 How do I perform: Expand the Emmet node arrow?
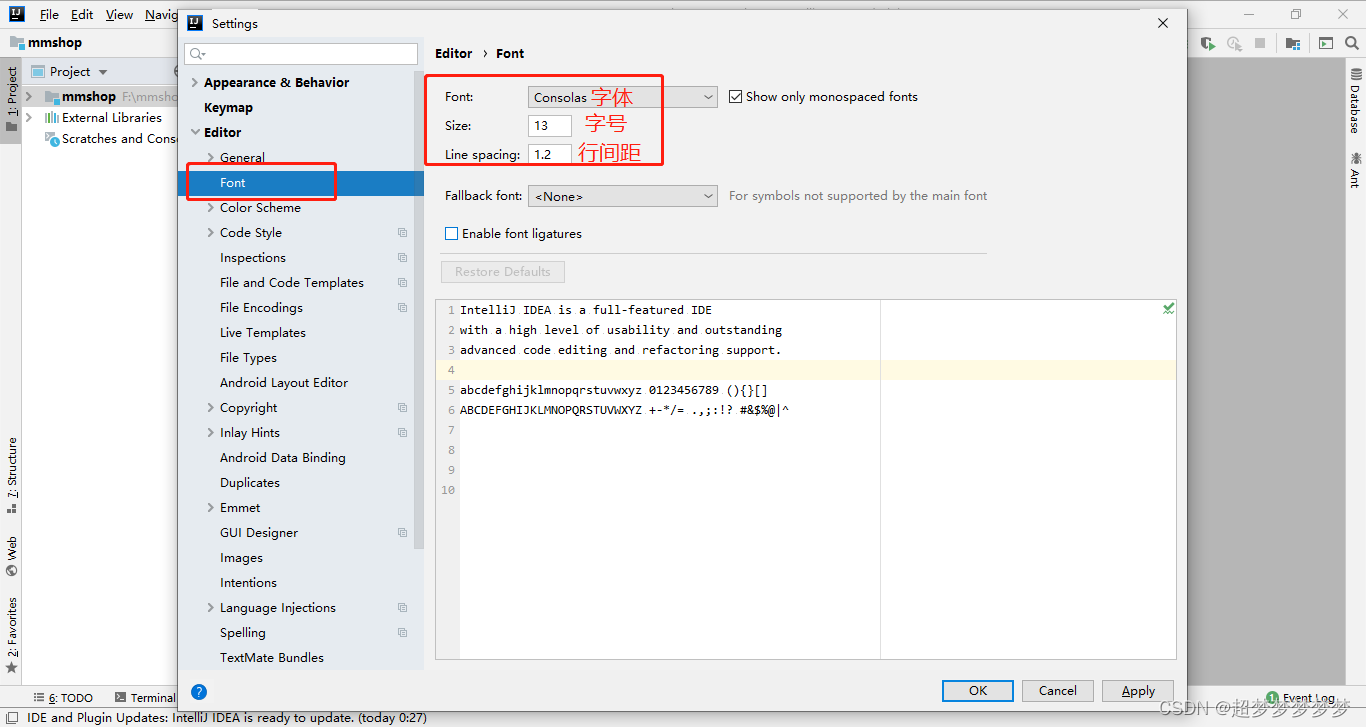pyautogui.click(x=210, y=508)
